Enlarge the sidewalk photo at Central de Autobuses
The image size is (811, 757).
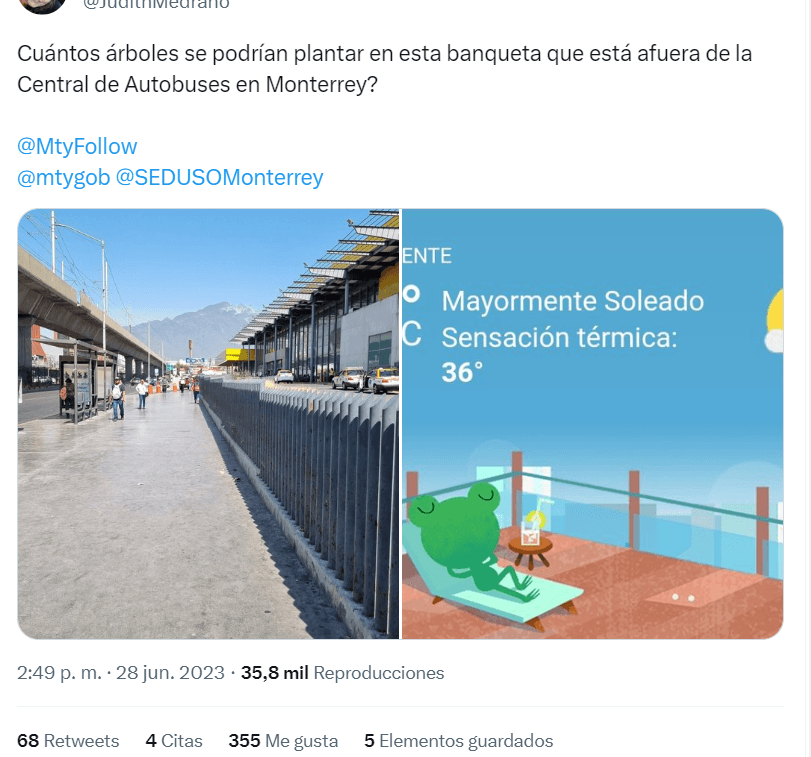coord(208,424)
